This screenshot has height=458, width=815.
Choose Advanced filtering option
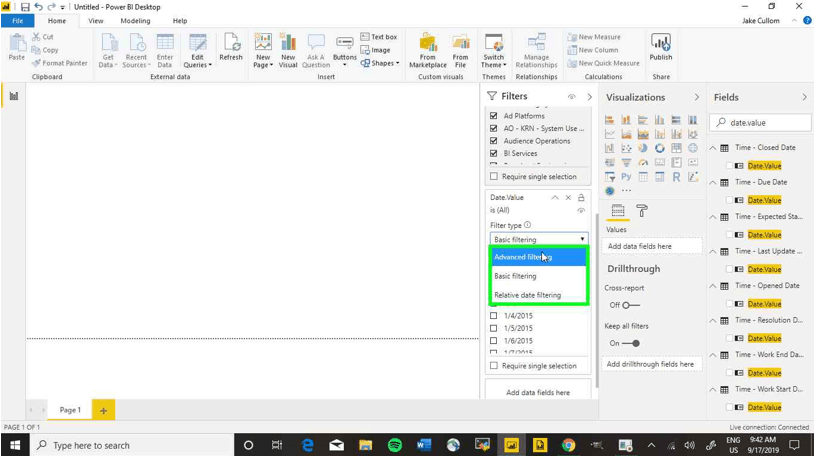click(539, 257)
